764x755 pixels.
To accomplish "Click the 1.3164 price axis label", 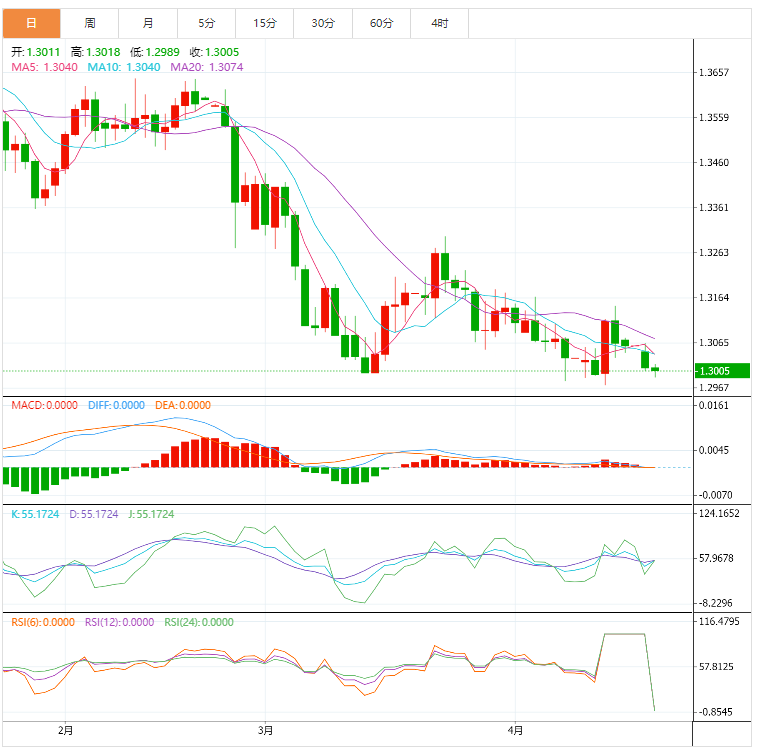I will (x=714, y=298).
